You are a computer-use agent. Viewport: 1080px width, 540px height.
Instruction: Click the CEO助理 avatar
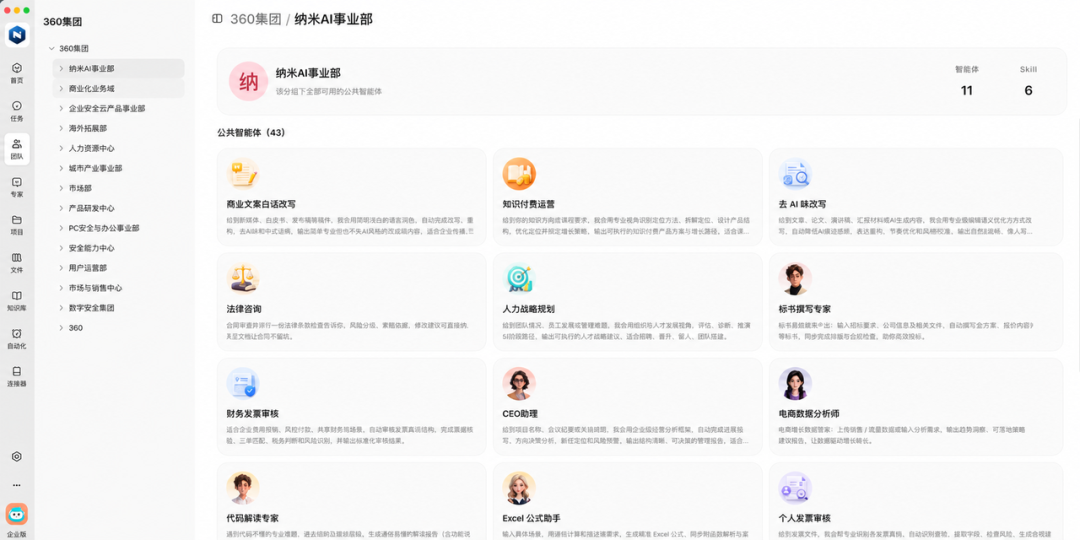pos(519,384)
